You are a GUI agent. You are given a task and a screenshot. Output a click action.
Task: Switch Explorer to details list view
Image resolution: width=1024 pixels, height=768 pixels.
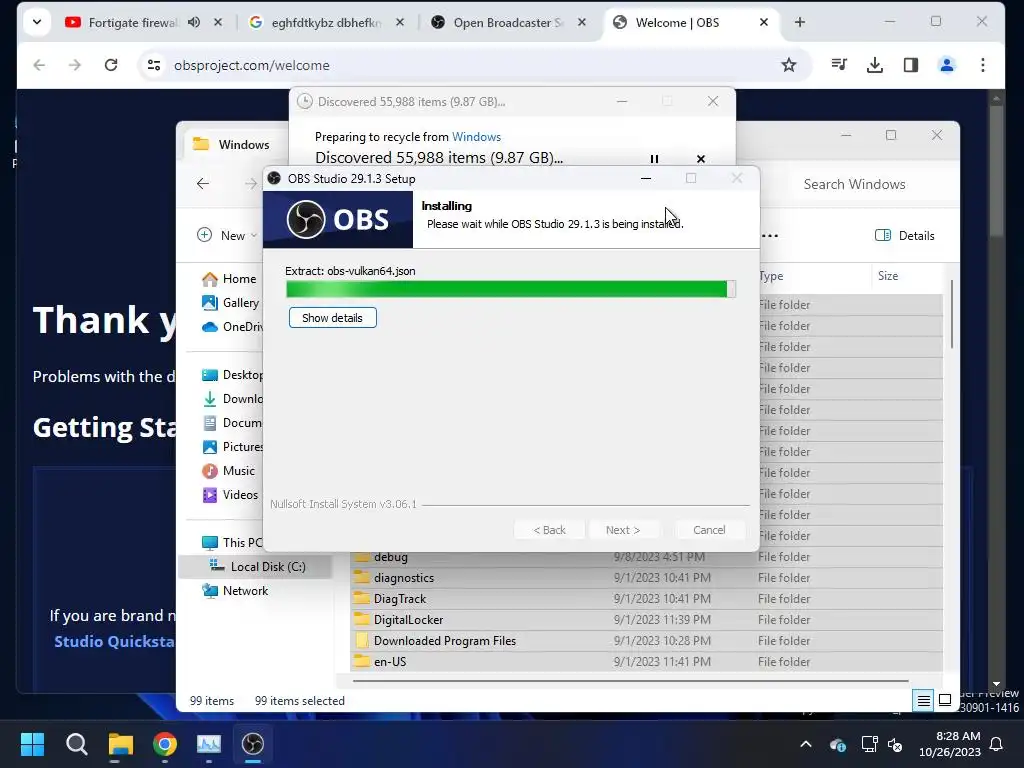[x=923, y=701]
